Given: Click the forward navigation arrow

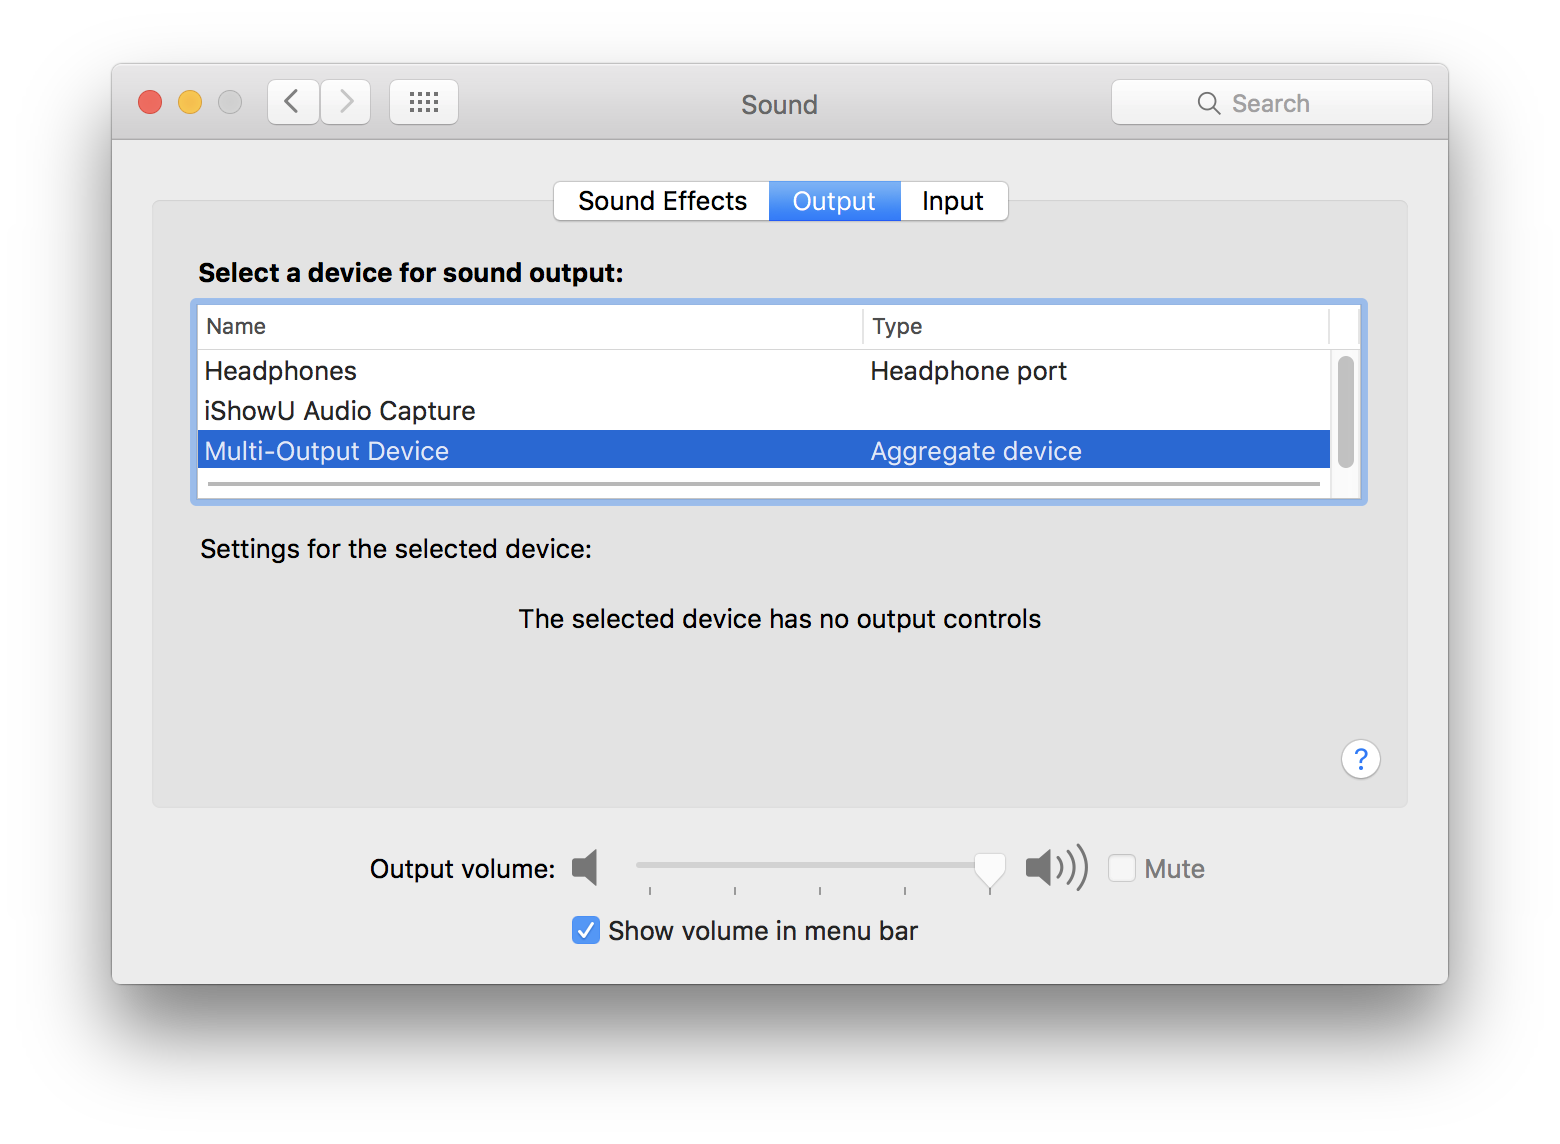Looking at the screenshot, I should click(x=346, y=102).
